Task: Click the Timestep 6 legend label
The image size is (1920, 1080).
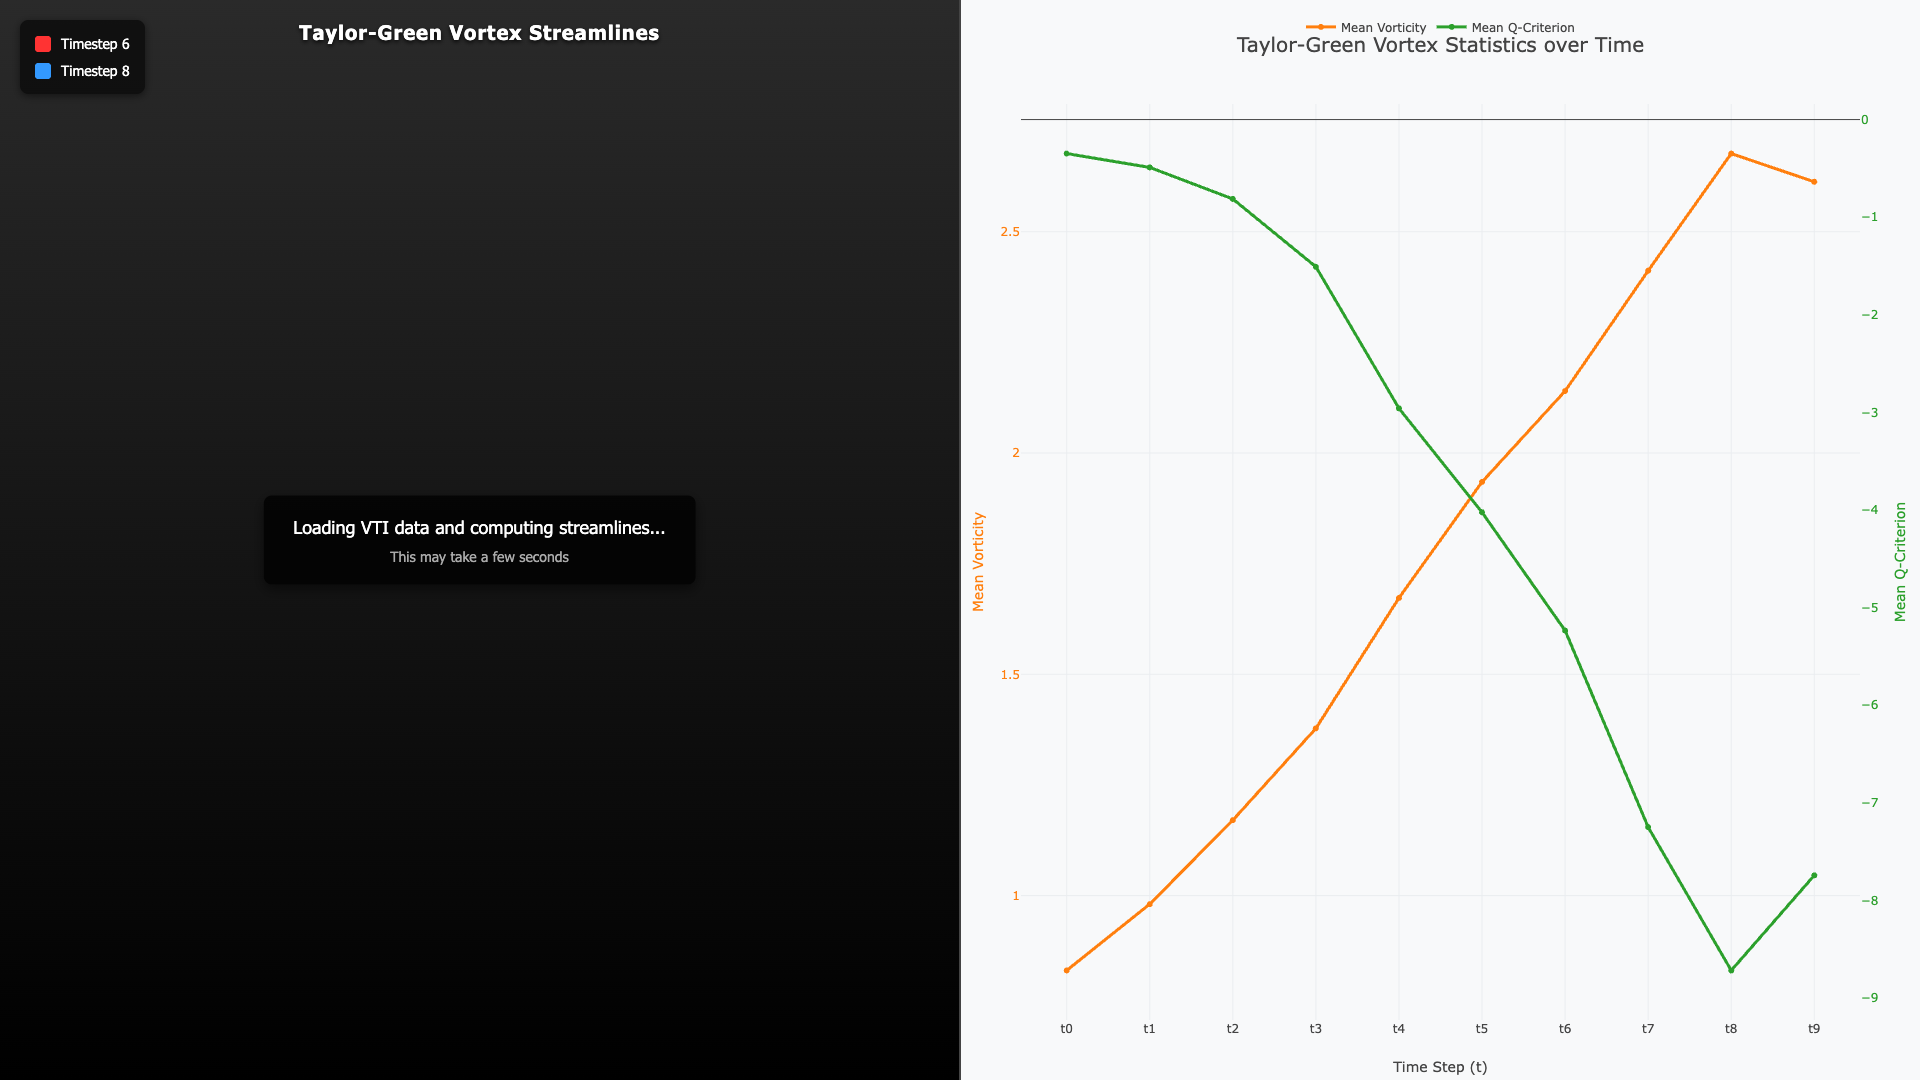Action: (95, 44)
